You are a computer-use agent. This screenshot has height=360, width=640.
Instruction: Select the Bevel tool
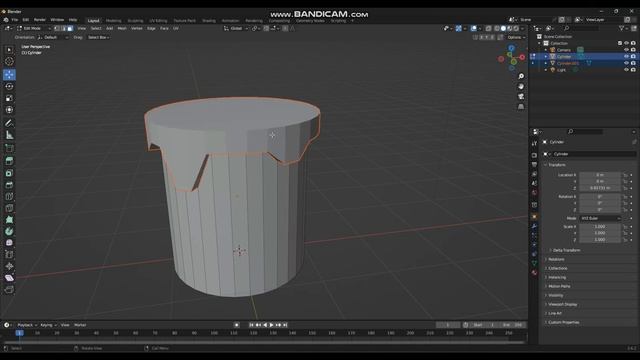pyautogui.click(x=9, y=185)
